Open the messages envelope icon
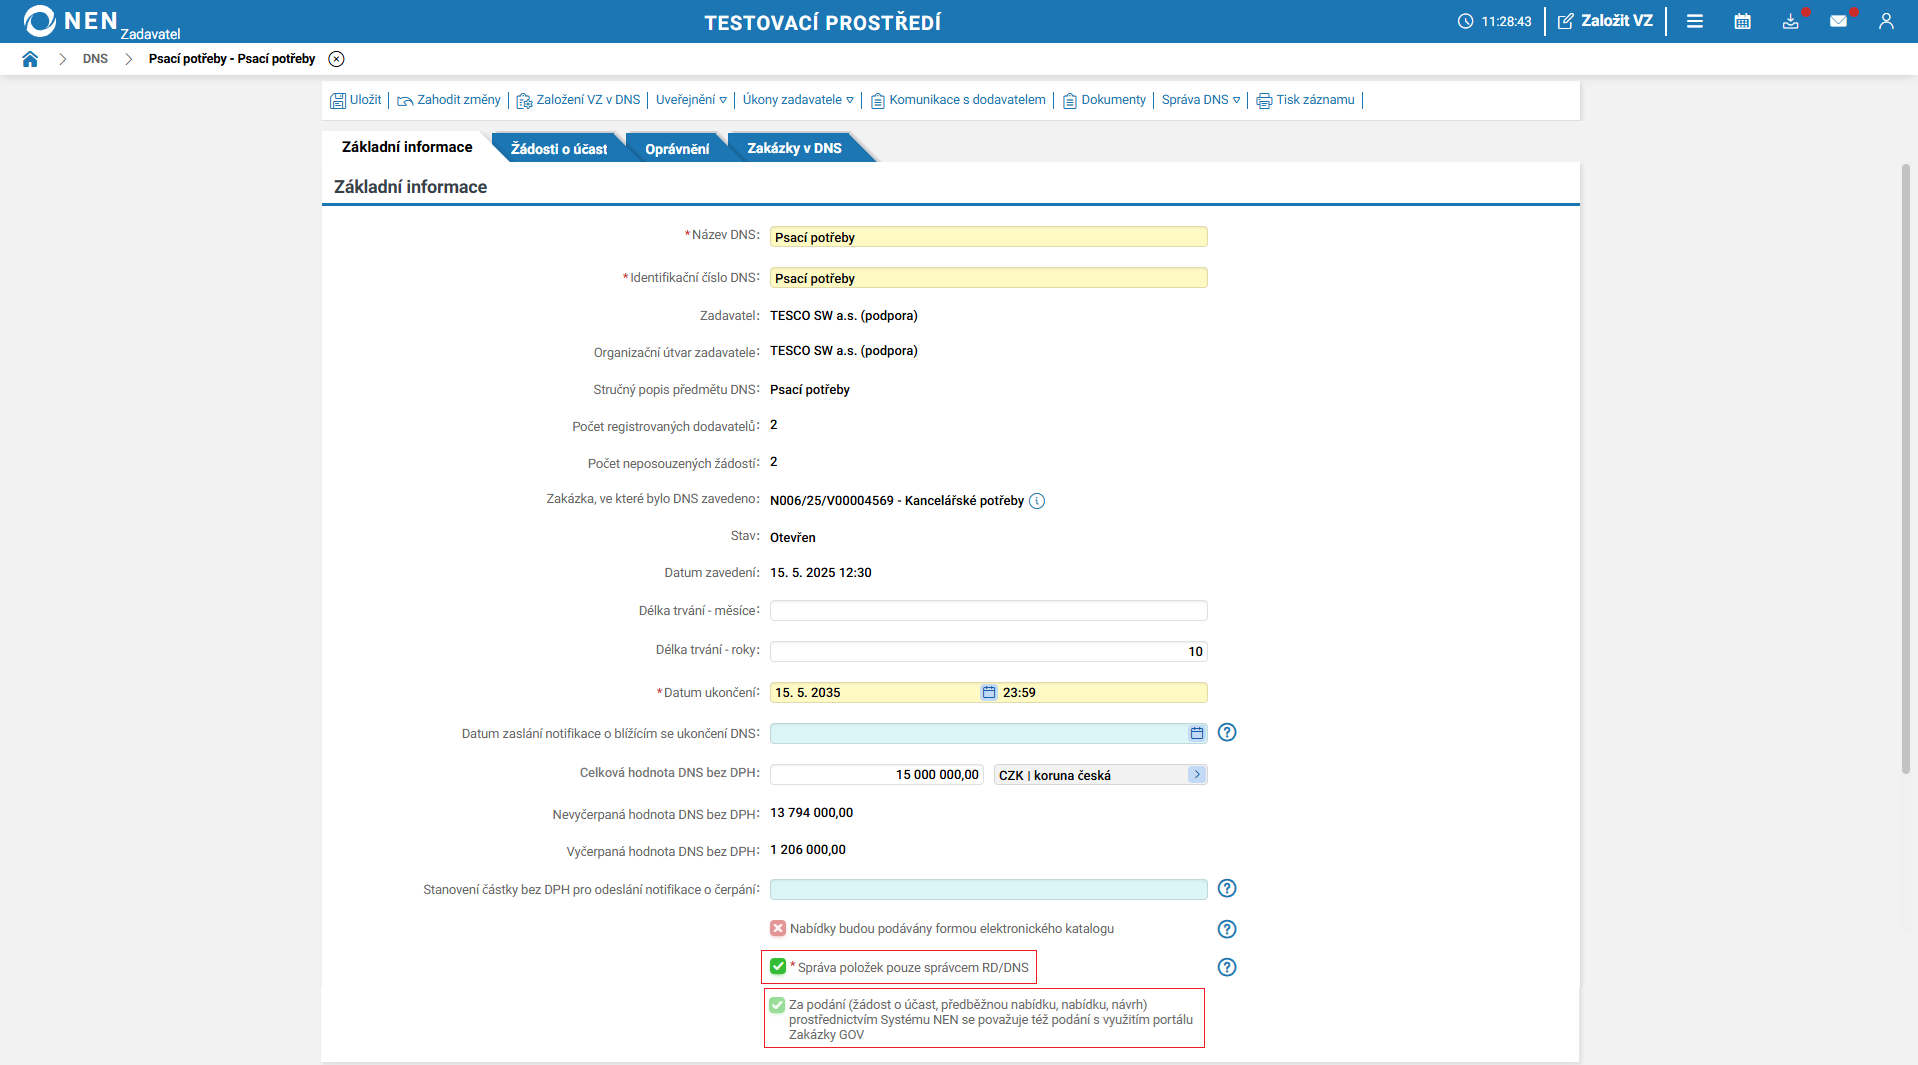The image size is (1918, 1065). [x=1838, y=21]
